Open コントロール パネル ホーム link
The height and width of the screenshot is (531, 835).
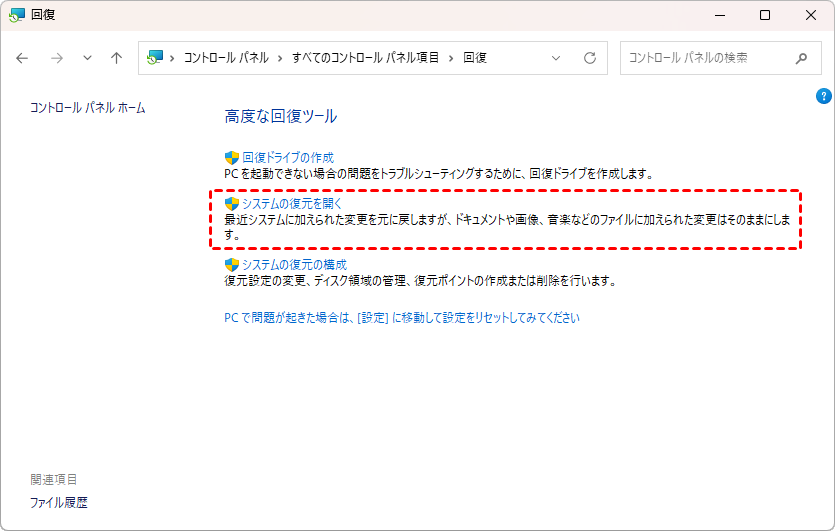87,108
